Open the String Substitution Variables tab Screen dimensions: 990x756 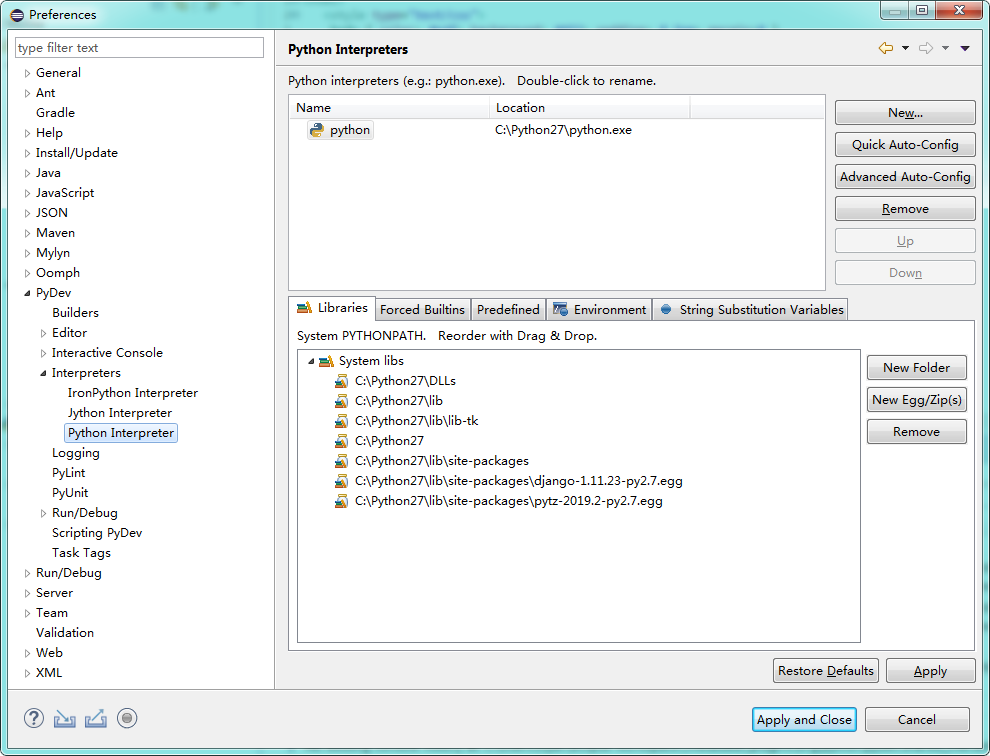751,309
